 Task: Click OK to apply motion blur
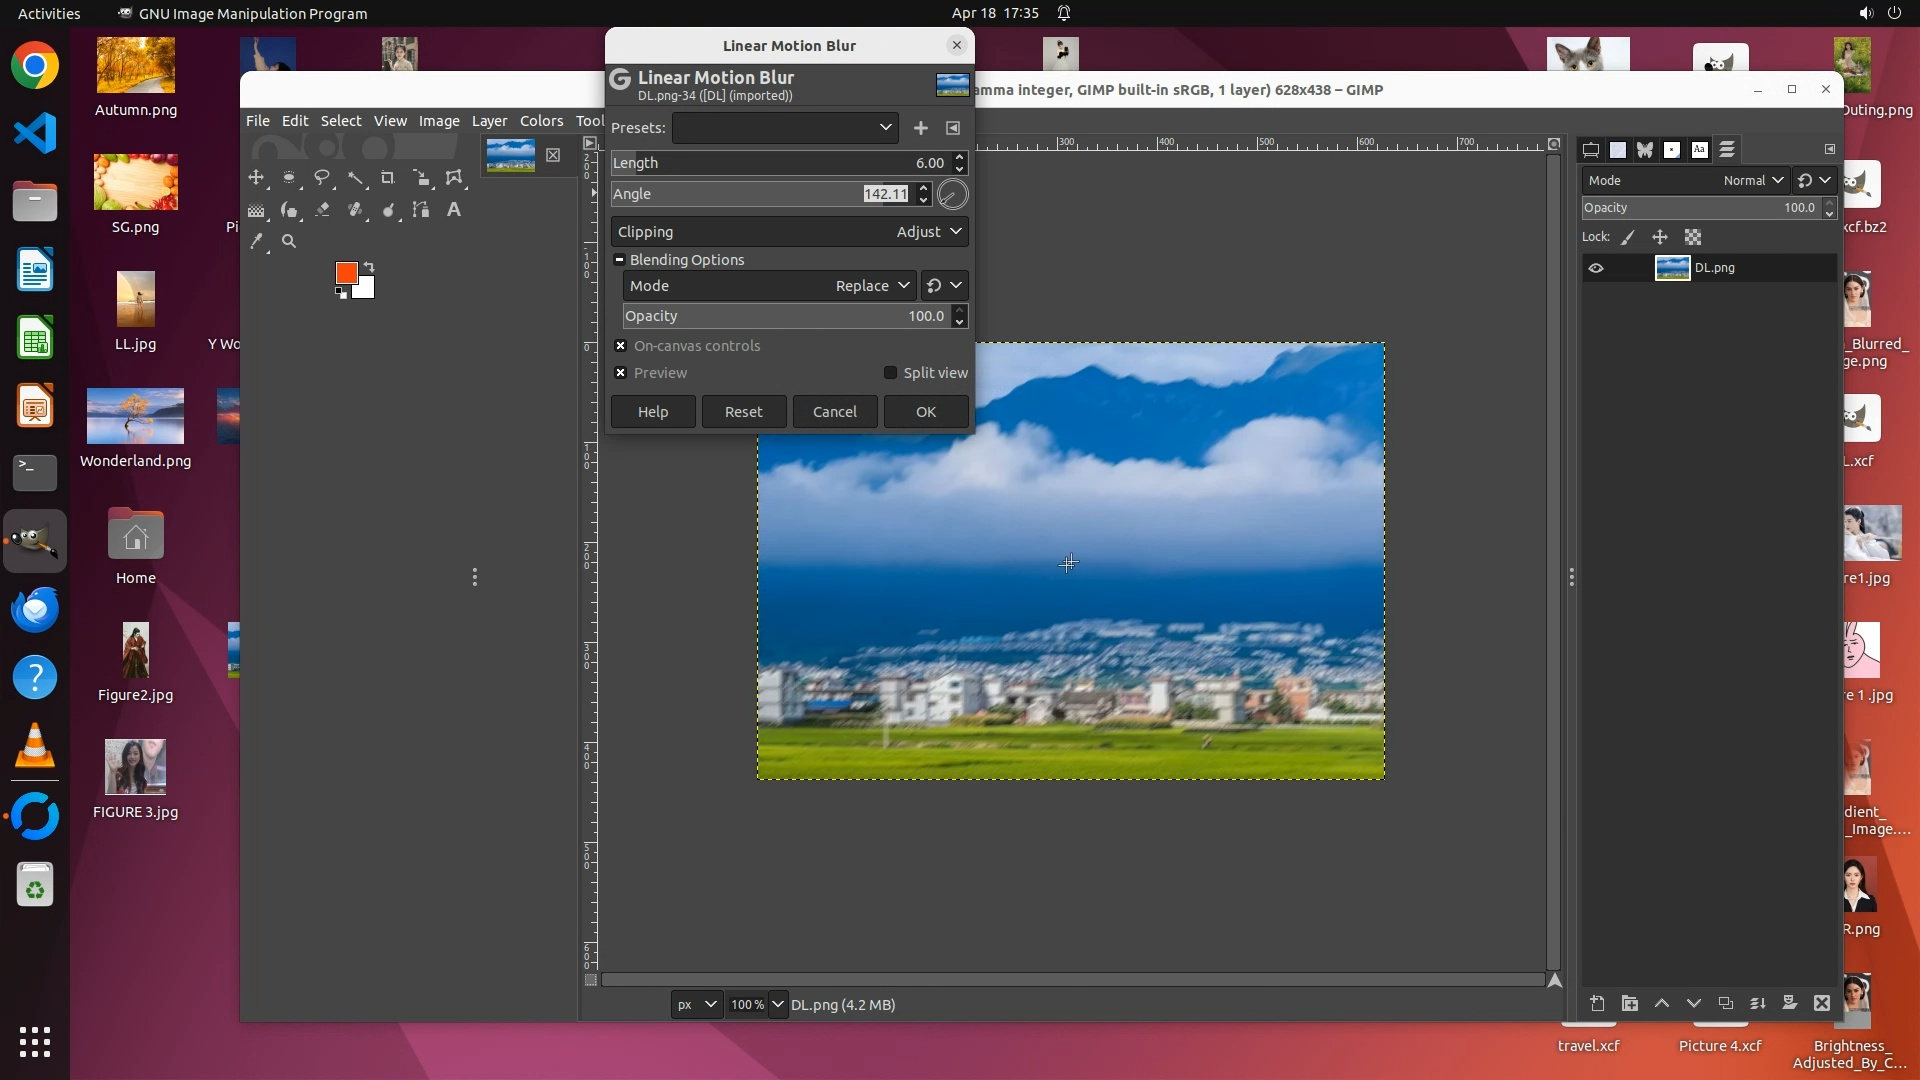coord(925,412)
